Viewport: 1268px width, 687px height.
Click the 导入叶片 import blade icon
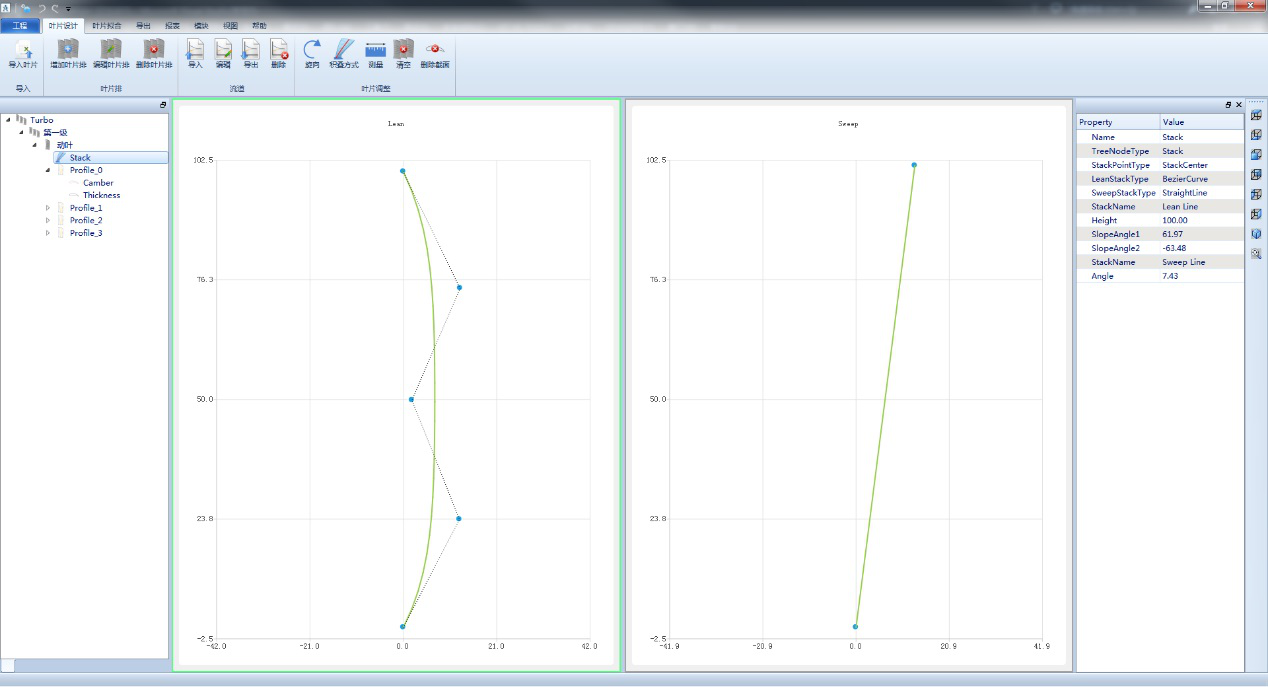tap(22, 49)
